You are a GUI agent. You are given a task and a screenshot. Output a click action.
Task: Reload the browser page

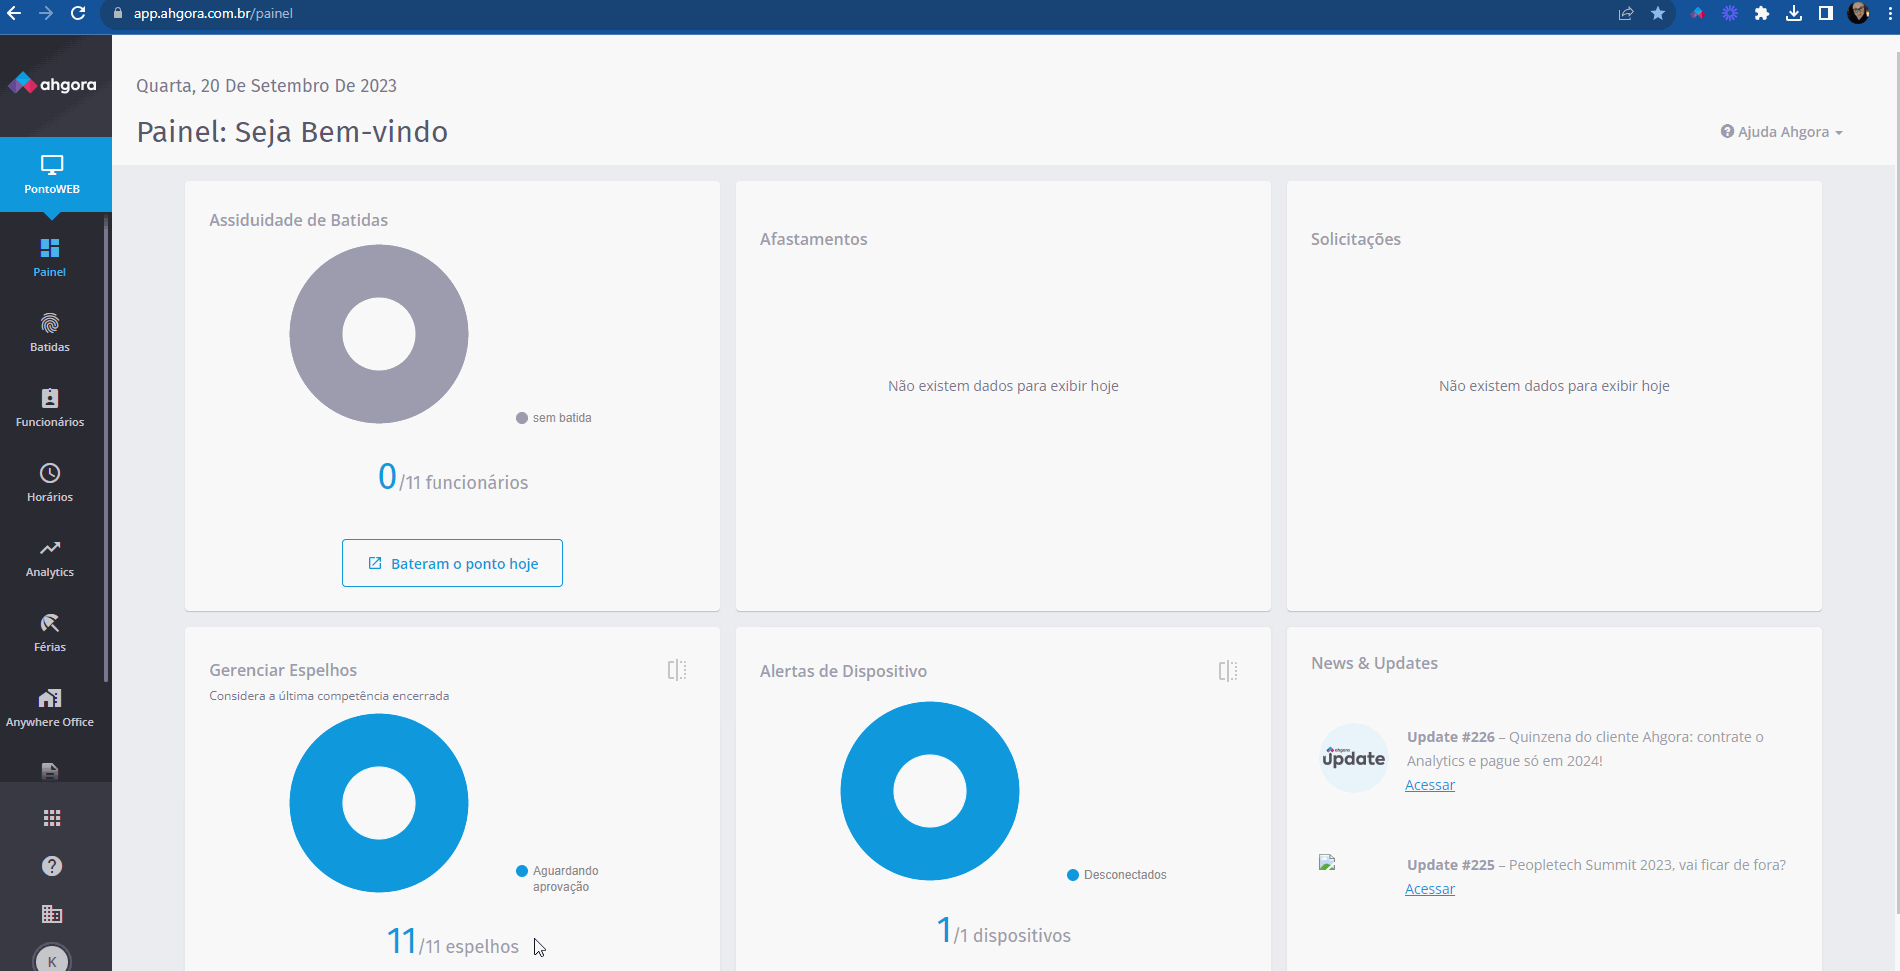[78, 13]
